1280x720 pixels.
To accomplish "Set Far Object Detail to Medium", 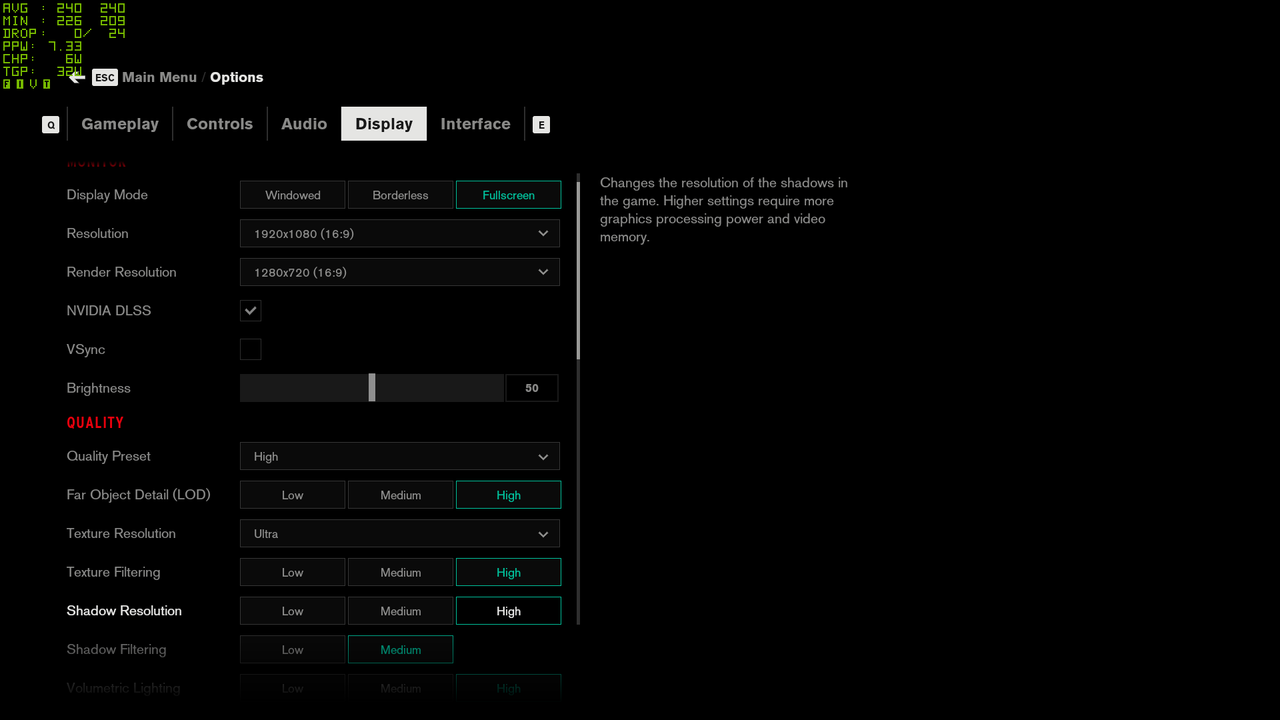I will click(x=400, y=495).
